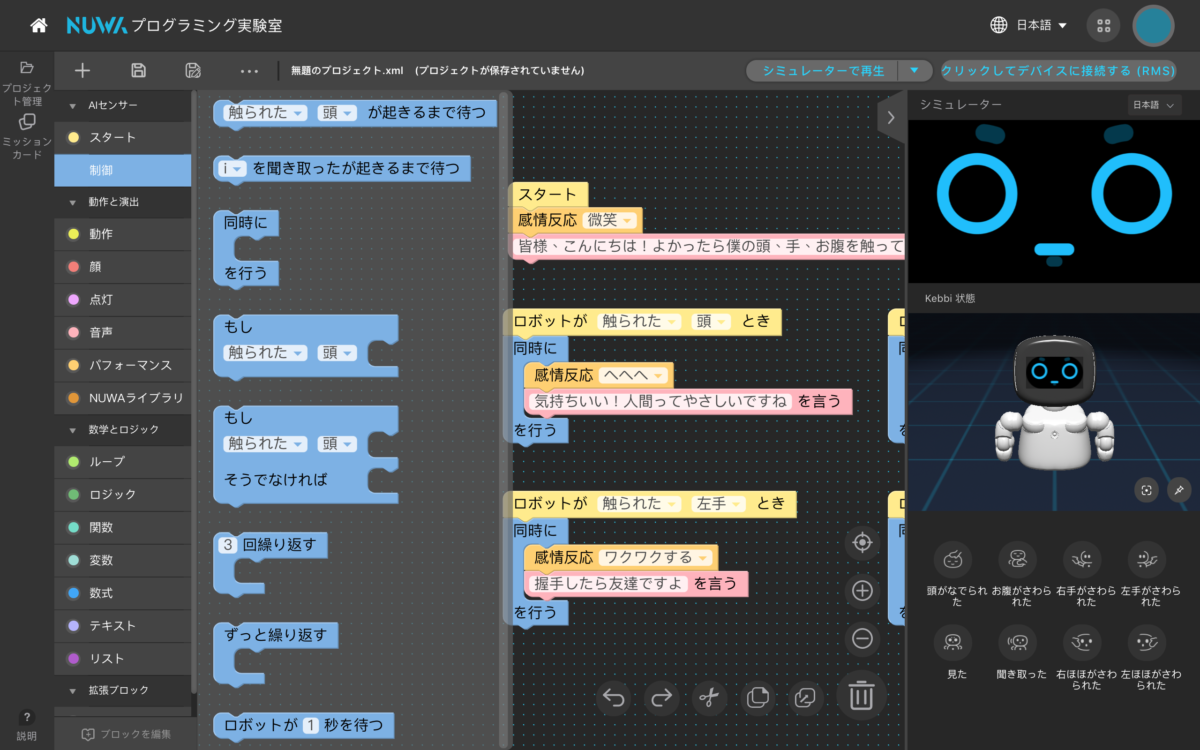Click the number field in 3 回繰り返す block
The height and width of the screenshot is (750, 1200).
point(228,545)
